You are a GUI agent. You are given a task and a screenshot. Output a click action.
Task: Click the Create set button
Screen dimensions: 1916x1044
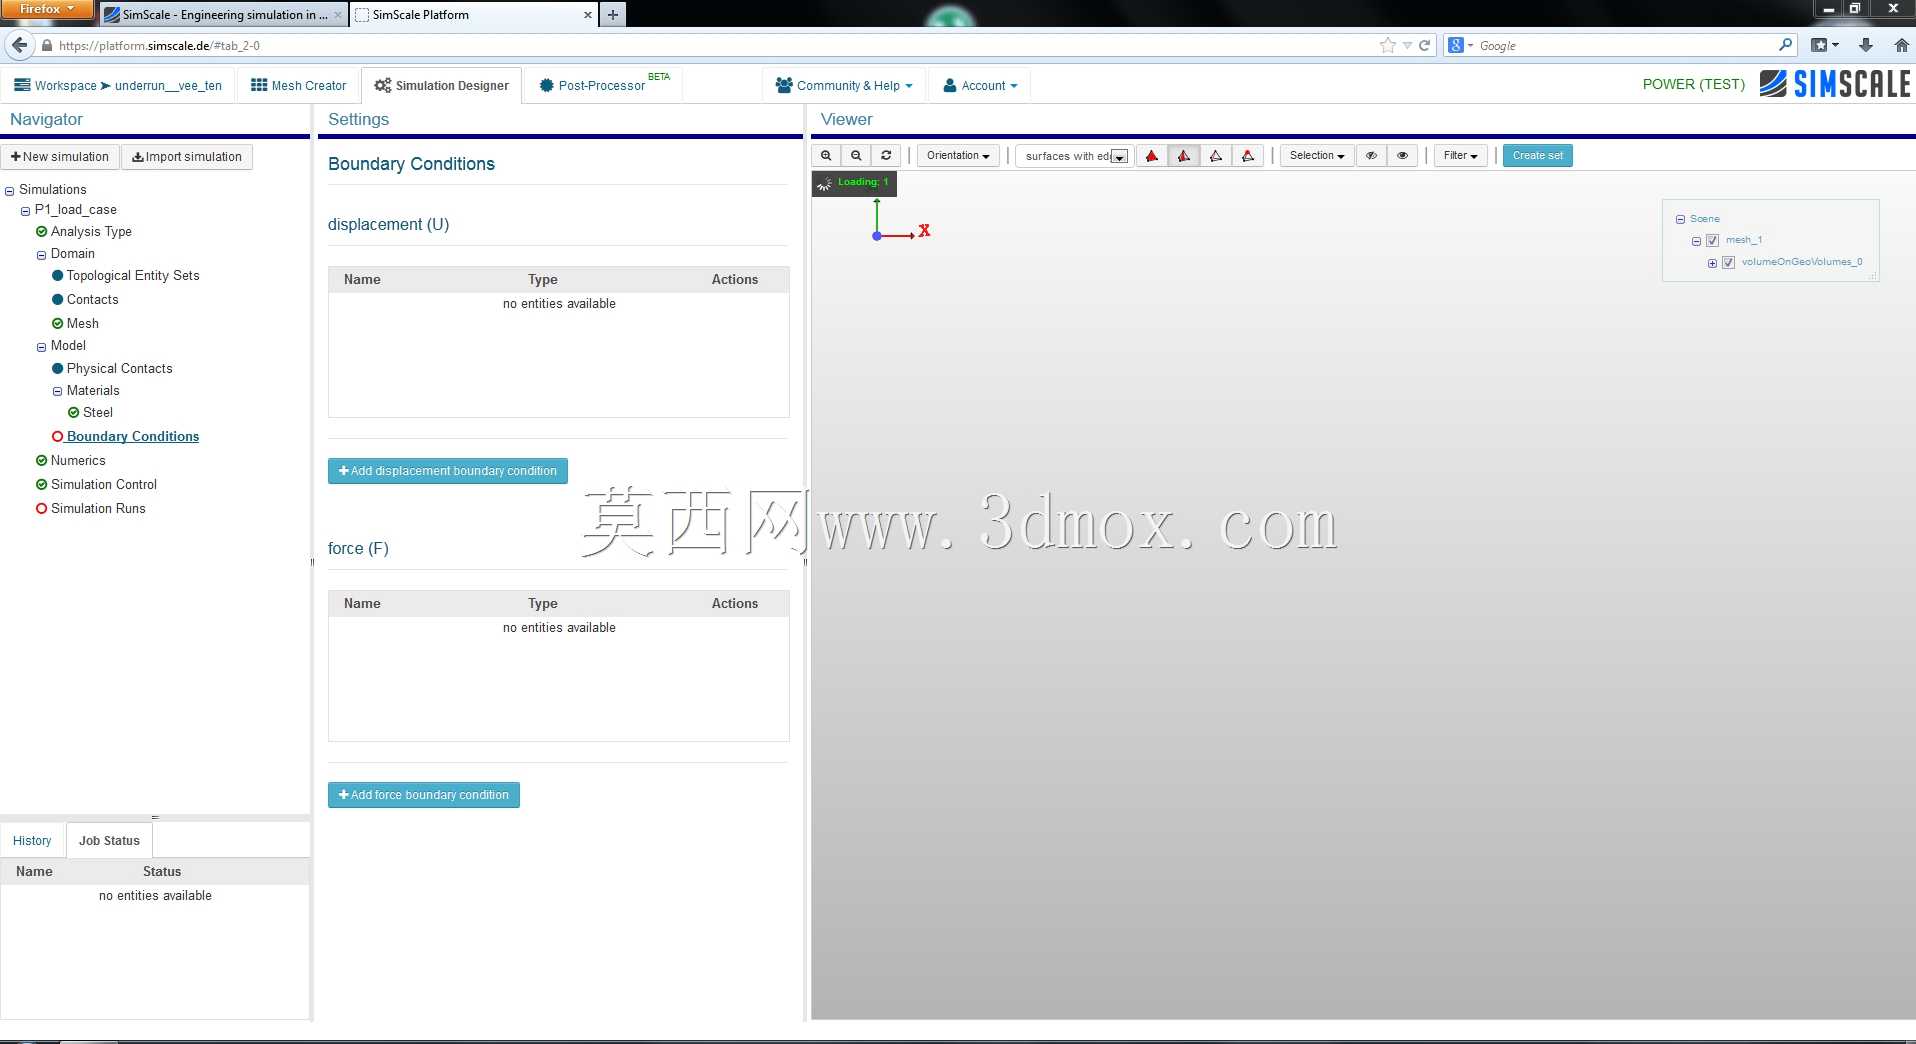point(1537,156)
